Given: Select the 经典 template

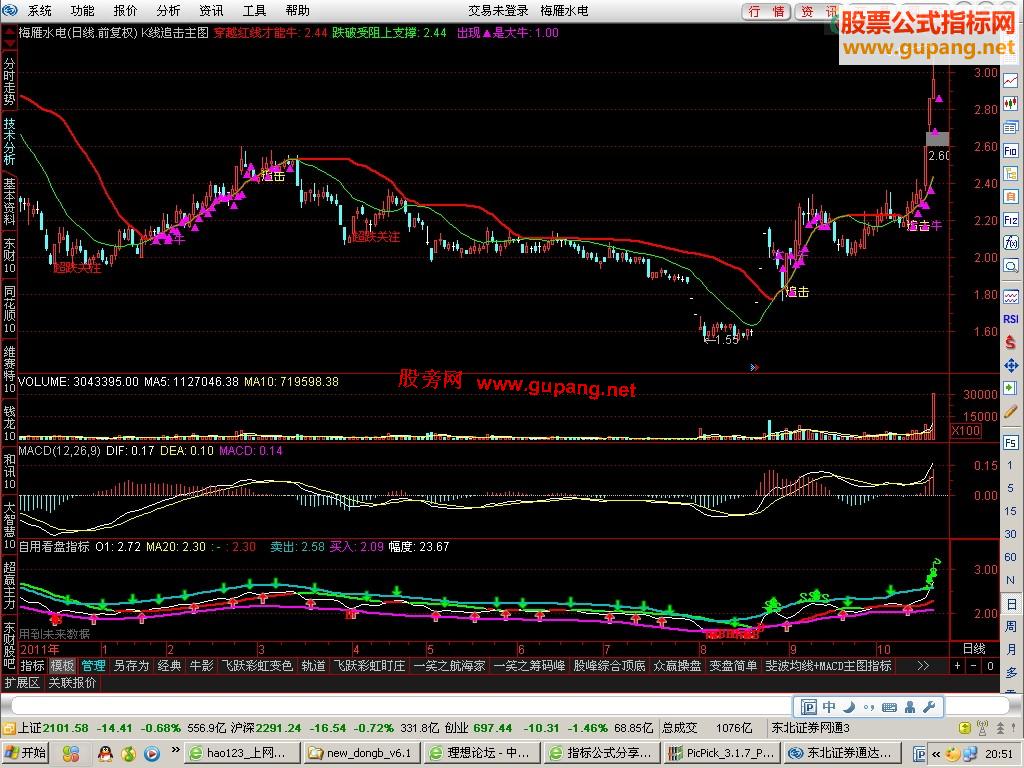Looking at the screenshot, I should coord(169,665).
